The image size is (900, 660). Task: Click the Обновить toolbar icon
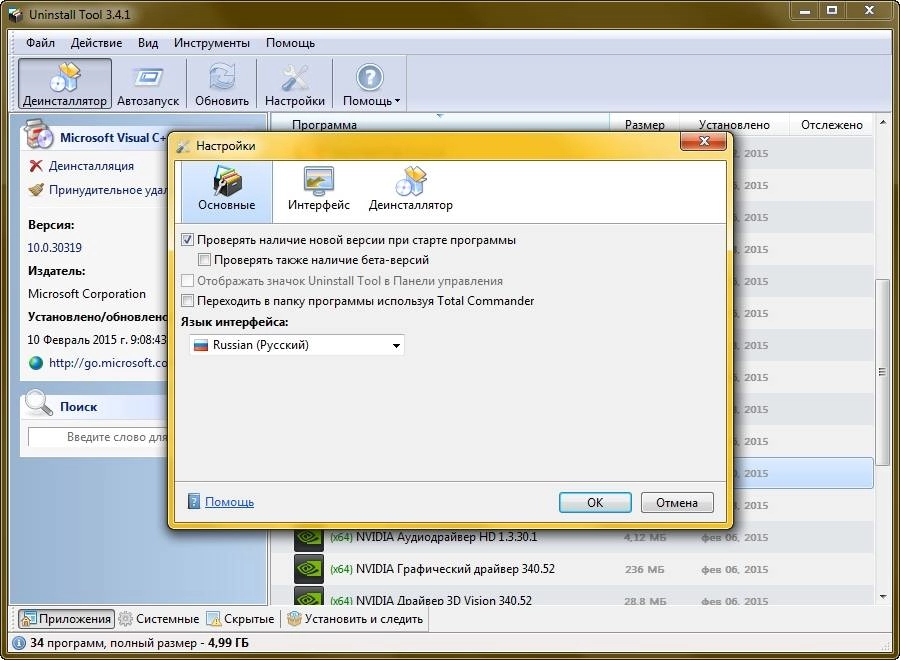(x=222, y=84)
